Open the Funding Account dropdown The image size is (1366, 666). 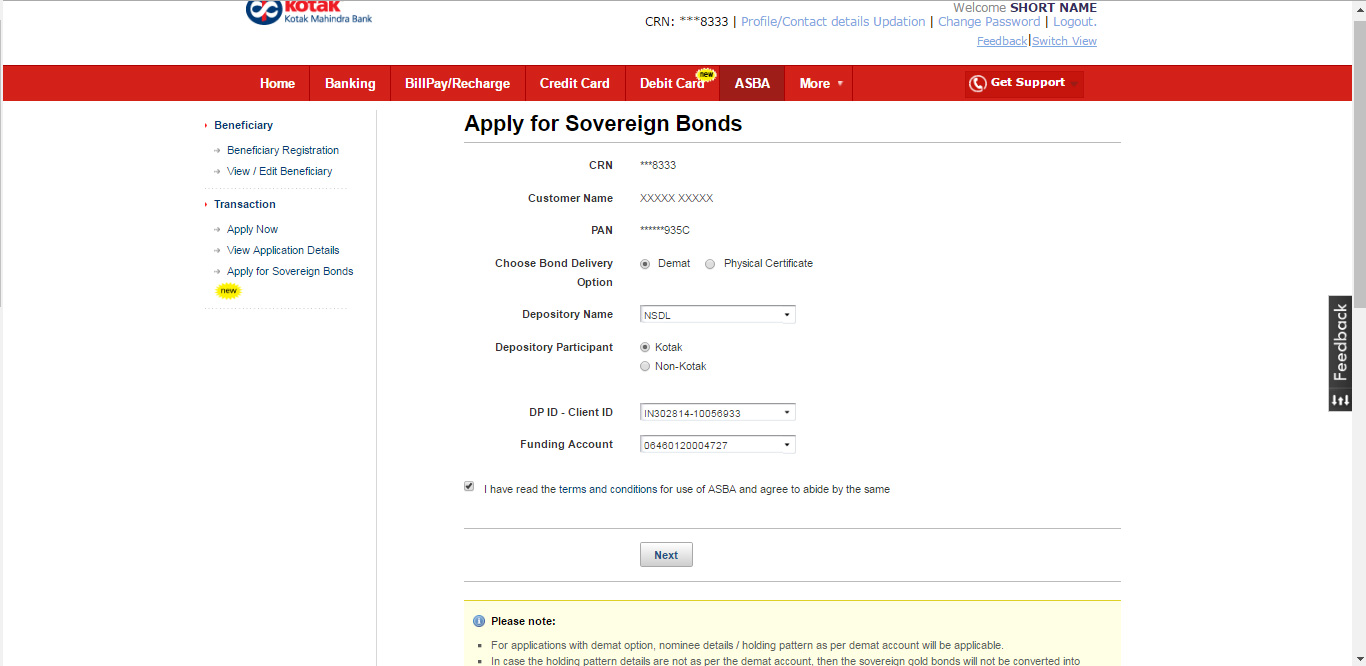click(x=718, y=445)
